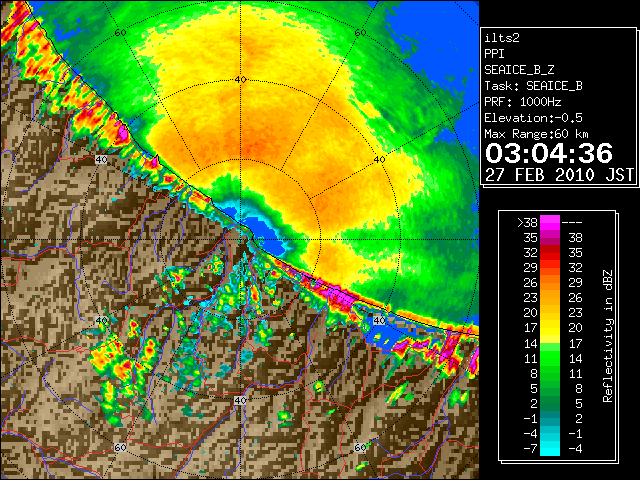Pick the orange legend swatch beside left "23"
Image resolution: width=640 pixels, height=480 pixels.
click(550, 298)
